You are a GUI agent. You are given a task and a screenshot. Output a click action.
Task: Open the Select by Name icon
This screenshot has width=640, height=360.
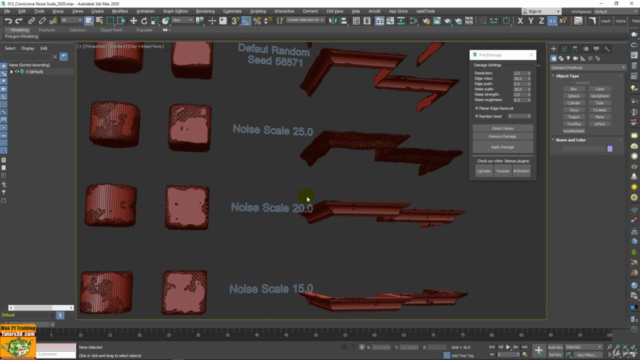coord(99,21)
